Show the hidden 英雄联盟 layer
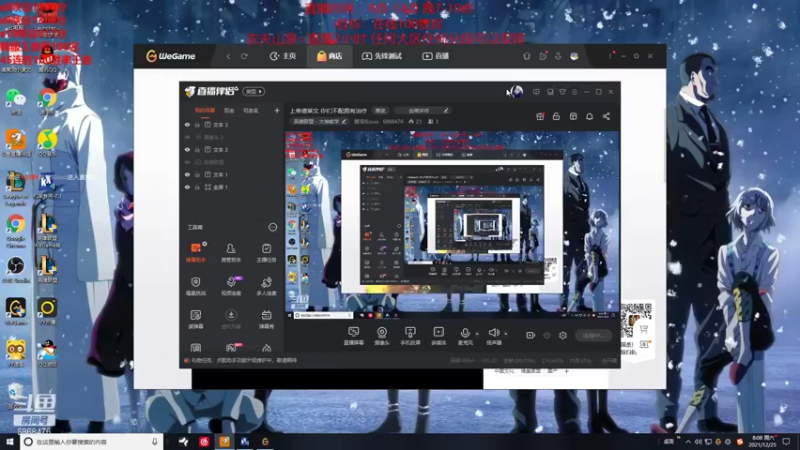The image size is (800, 450). pos(187,162)
